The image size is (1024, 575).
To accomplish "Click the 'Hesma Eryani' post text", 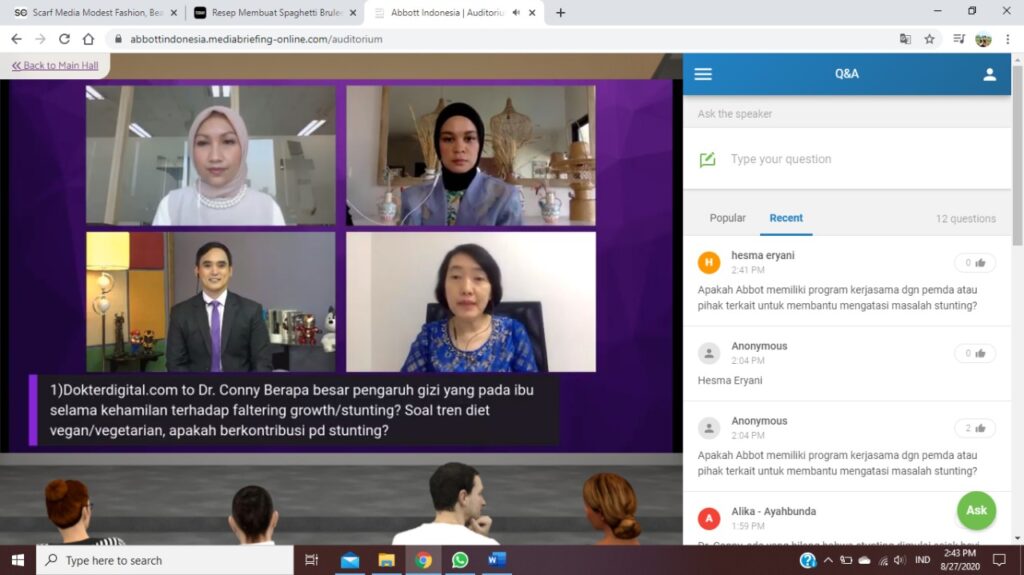I will pyautogui.click(x=729, y=380).
